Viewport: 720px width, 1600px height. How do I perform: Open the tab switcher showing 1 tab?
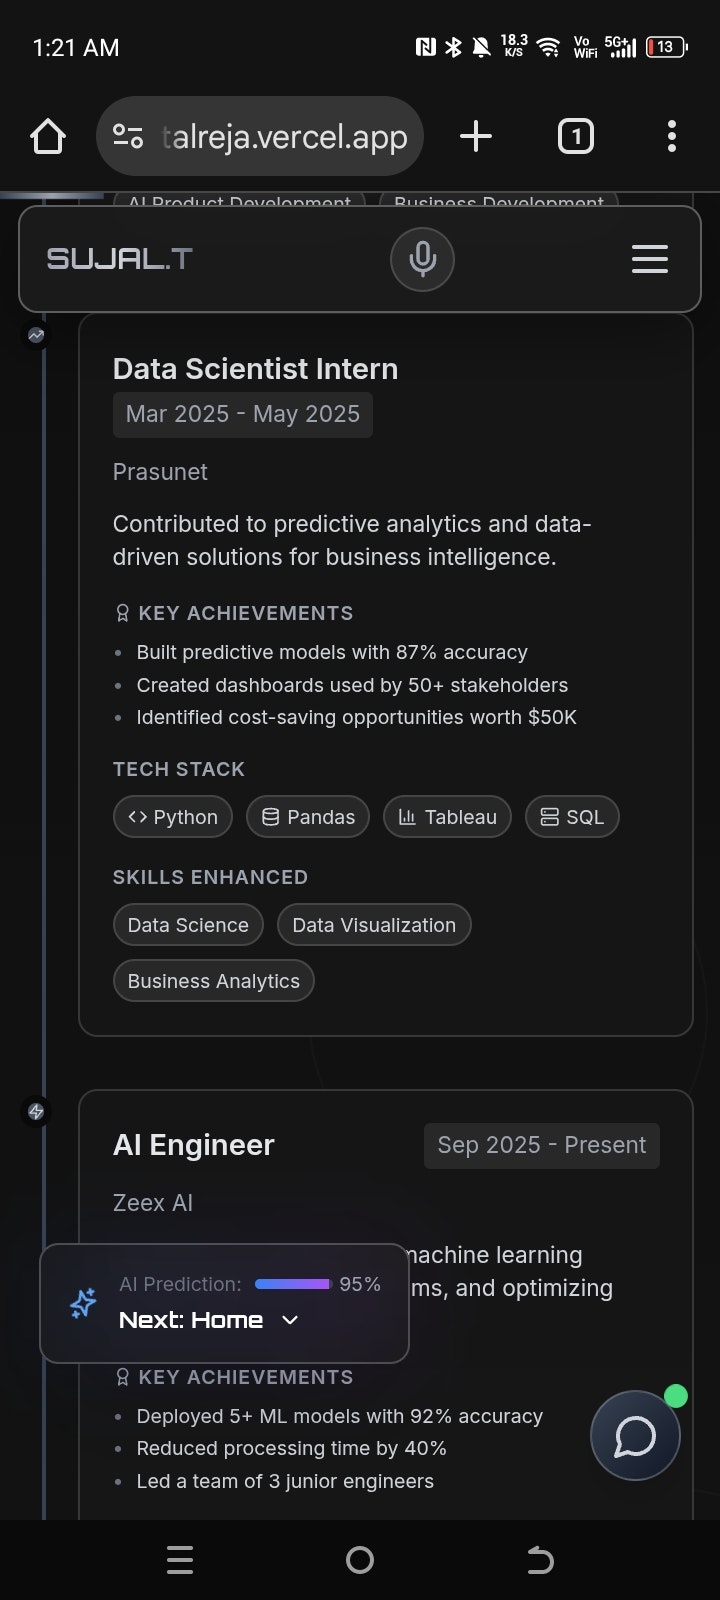click(x=575, y=136)
